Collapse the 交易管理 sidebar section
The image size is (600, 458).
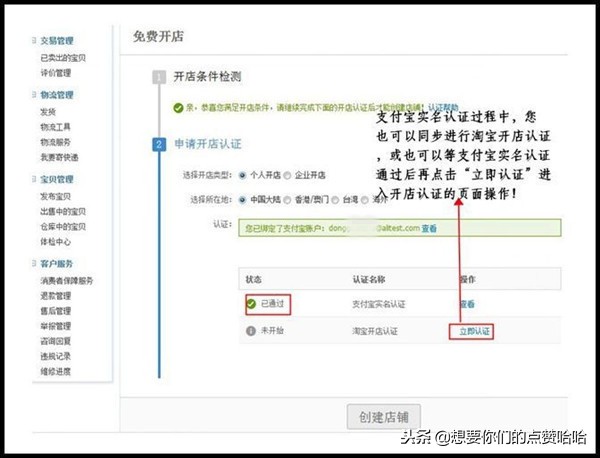pyautogui.click(x=34, y=40)
